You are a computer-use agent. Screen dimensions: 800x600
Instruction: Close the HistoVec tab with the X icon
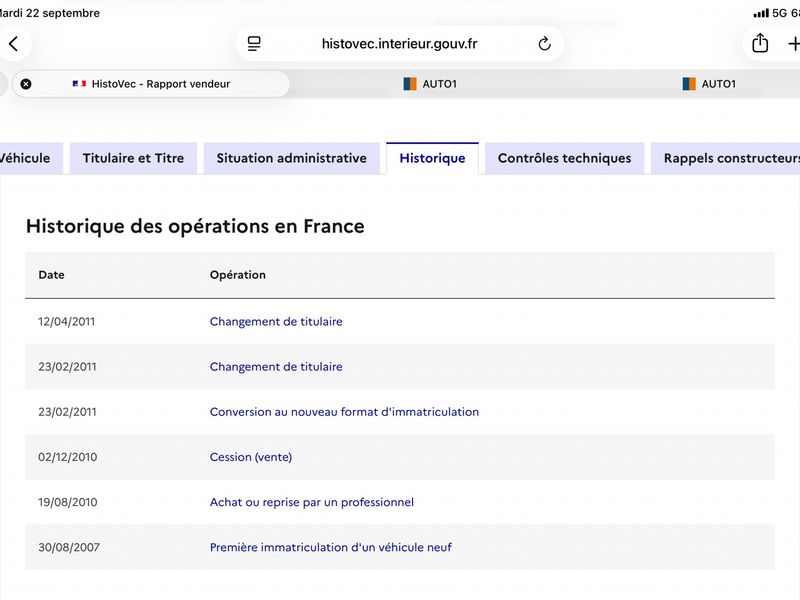click(26, 84)
